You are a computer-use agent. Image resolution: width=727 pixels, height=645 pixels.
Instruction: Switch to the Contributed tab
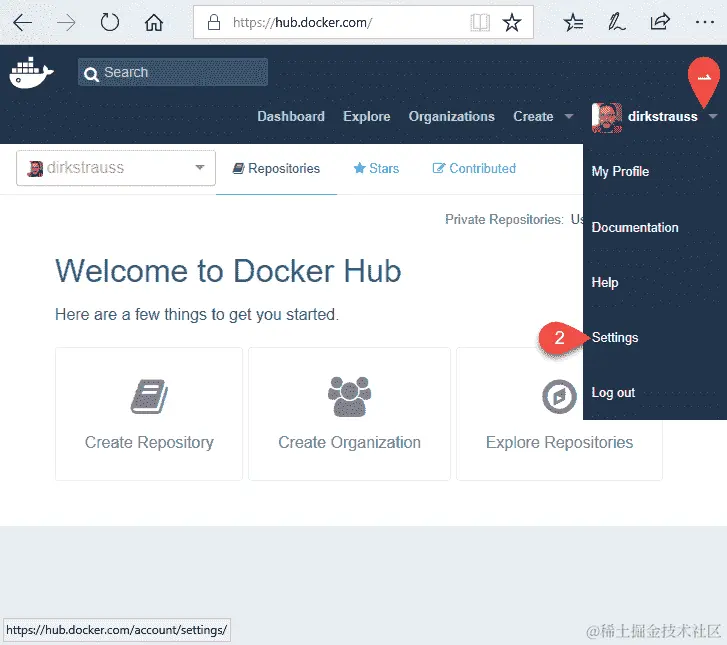(x=474, y=168)
